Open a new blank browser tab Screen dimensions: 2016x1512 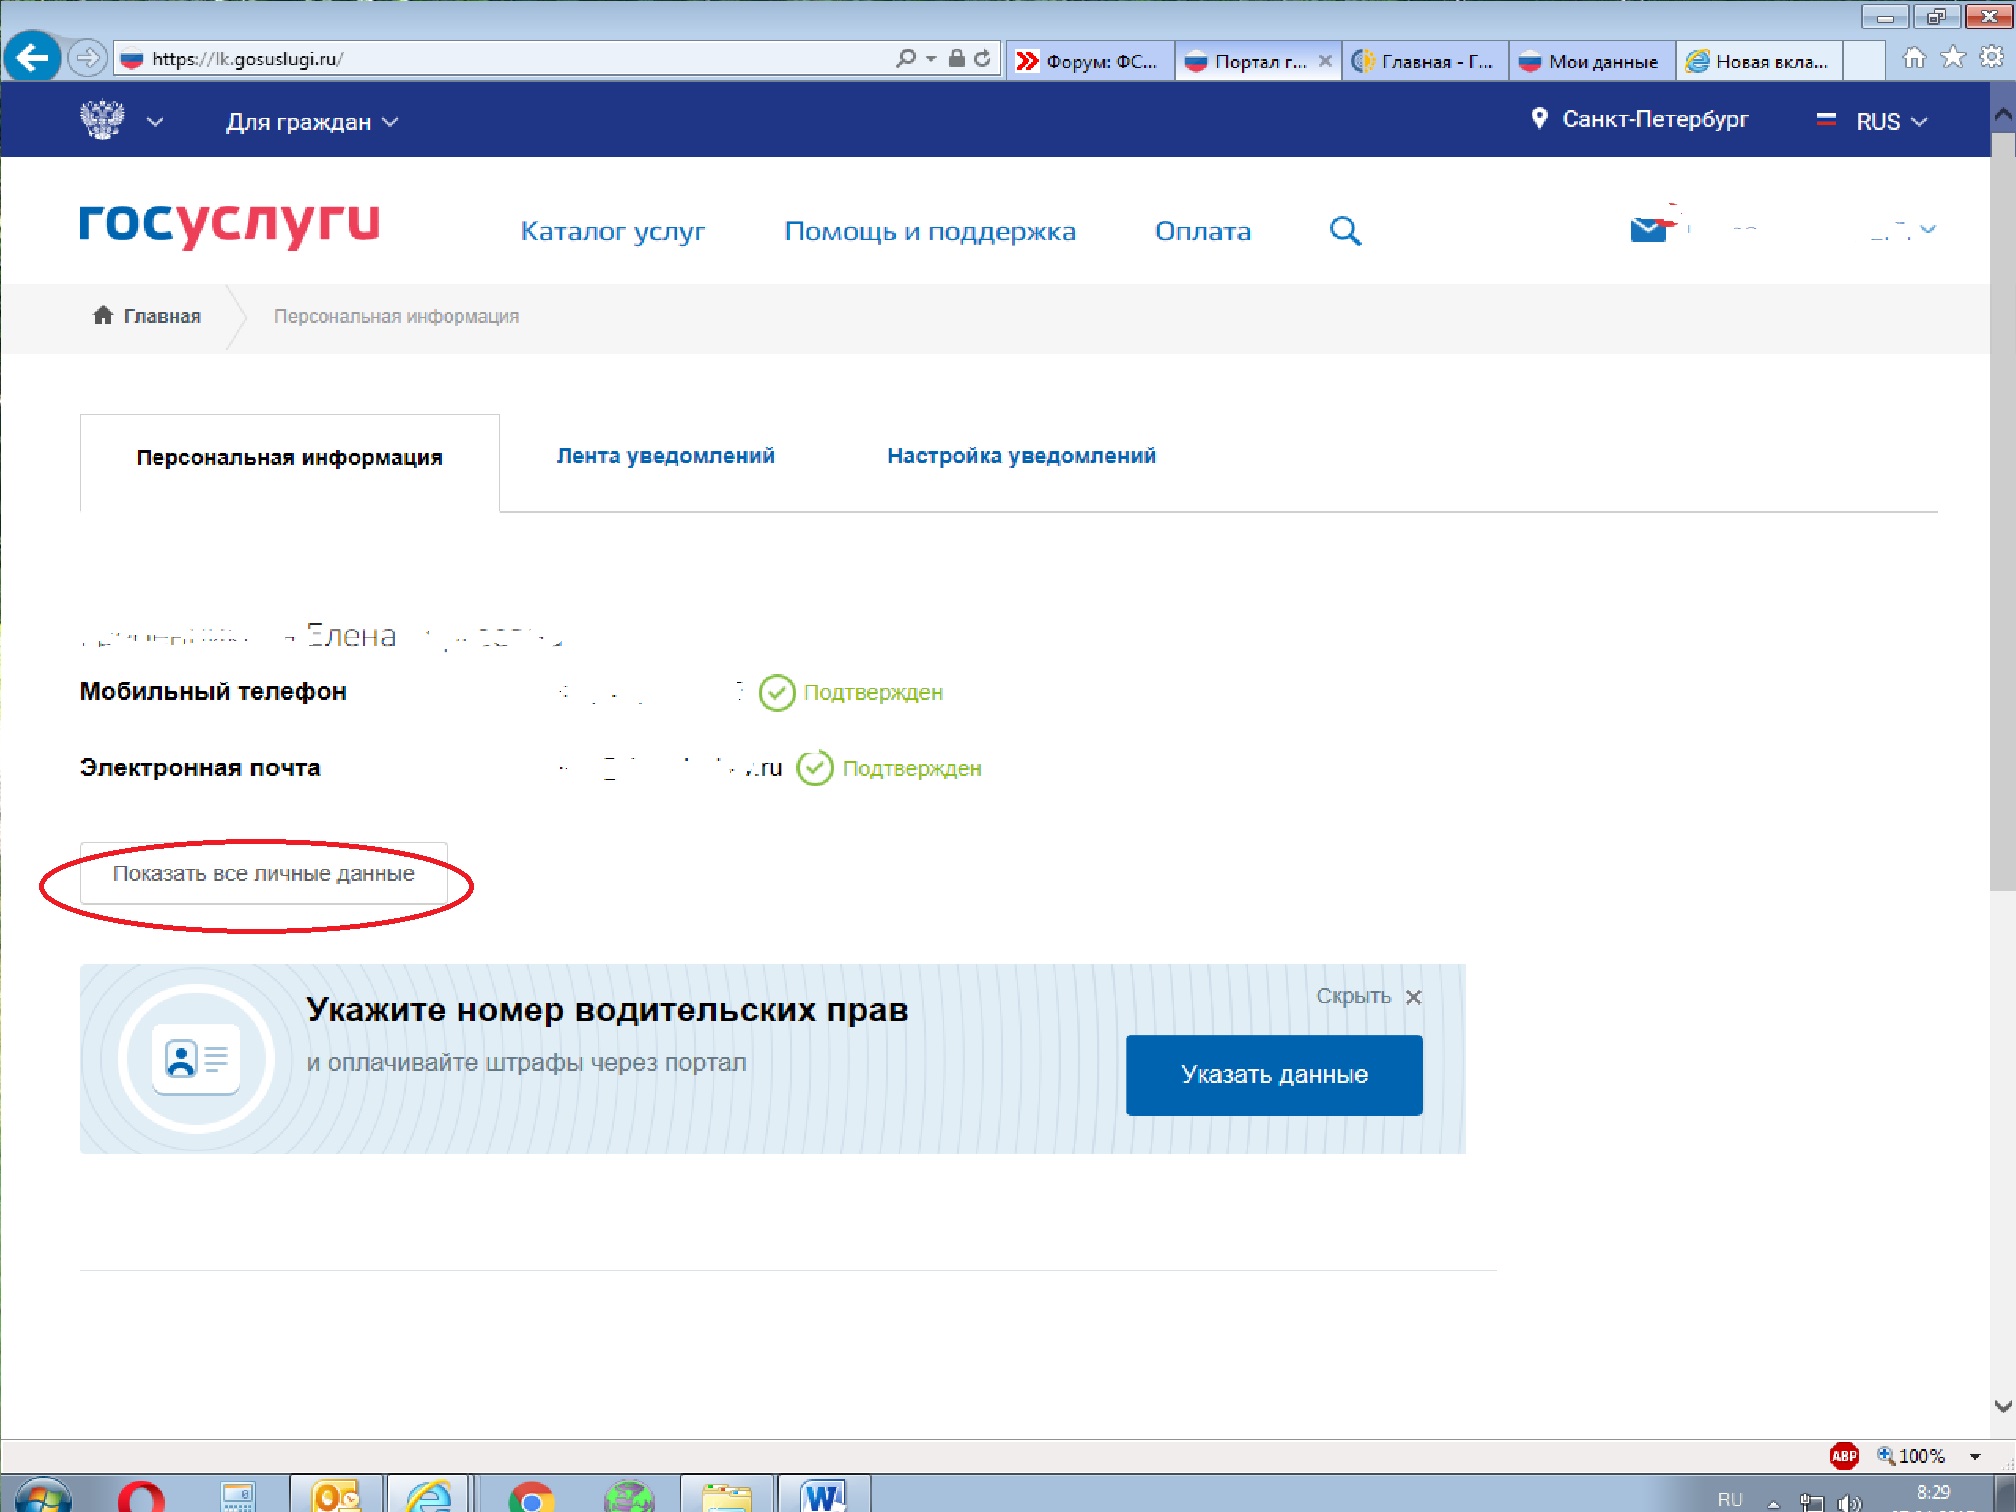[1864, 61]
